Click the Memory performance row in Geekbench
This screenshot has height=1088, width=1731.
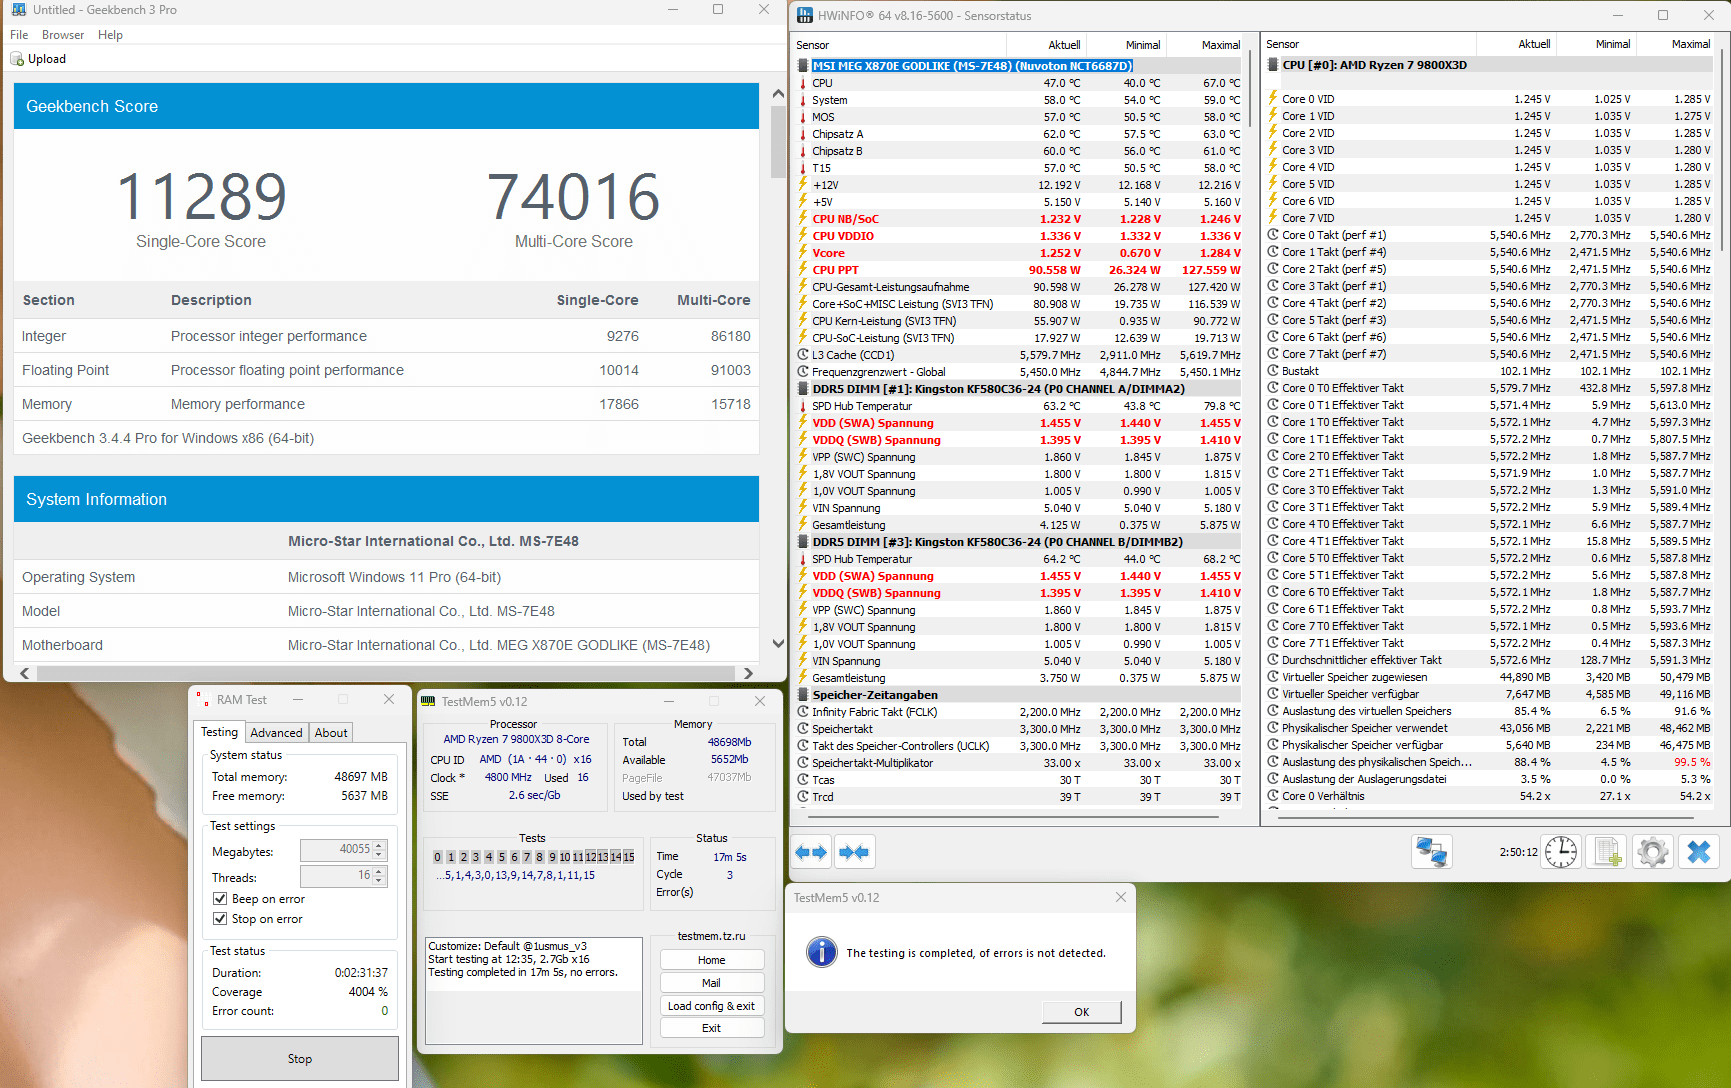point(386,404)
